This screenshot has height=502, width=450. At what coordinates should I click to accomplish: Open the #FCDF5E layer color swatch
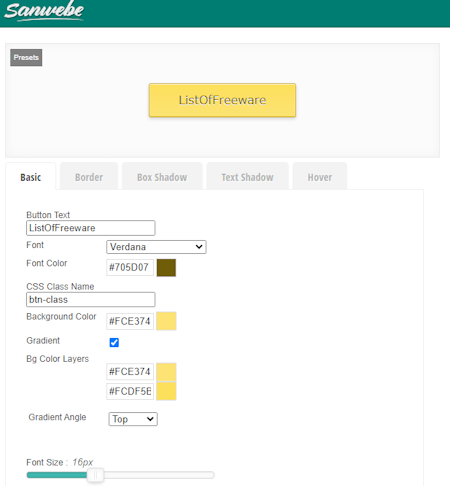pyautogui.click(x=166, y=391)
